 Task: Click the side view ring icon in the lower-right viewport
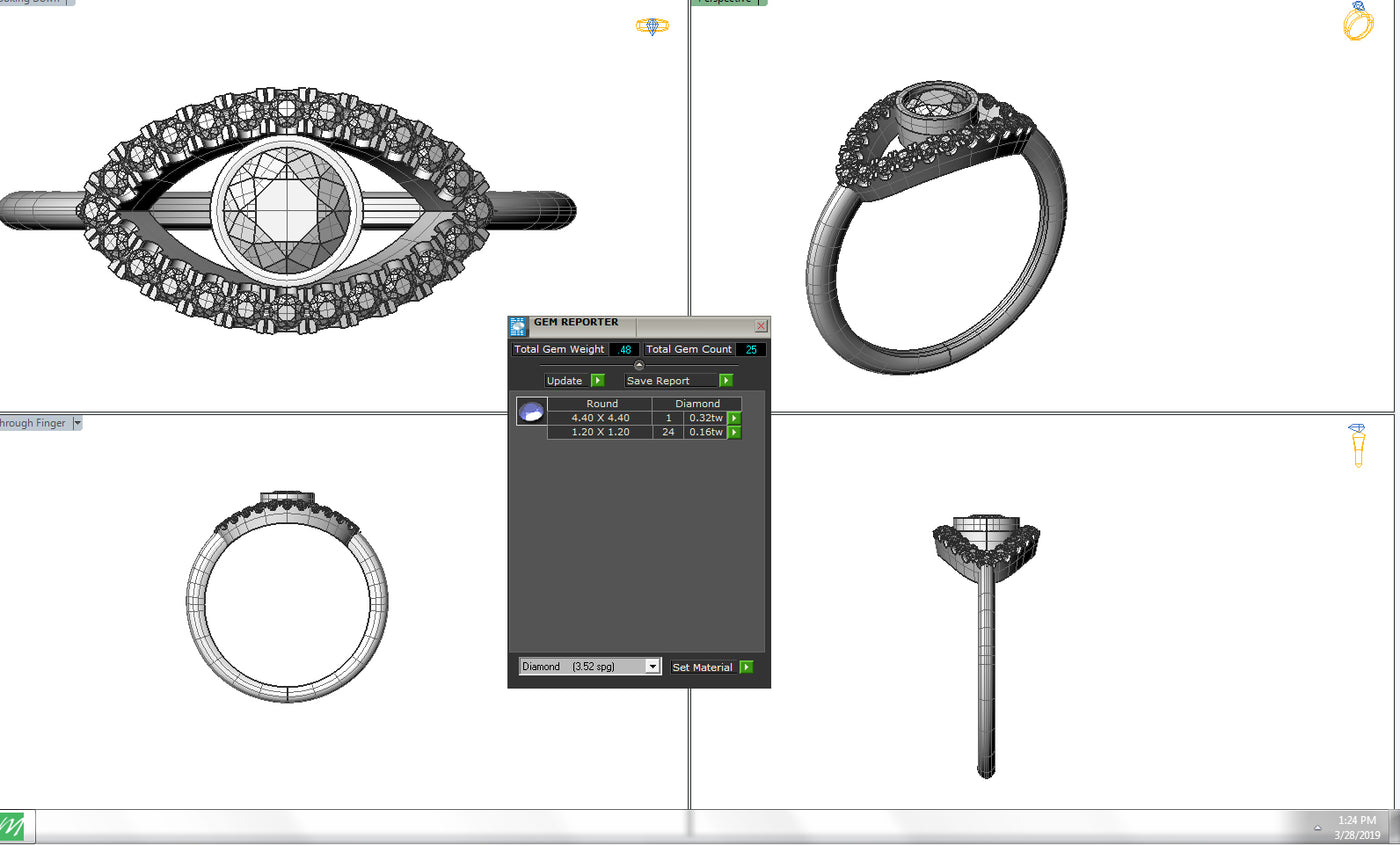(1357, 445)
